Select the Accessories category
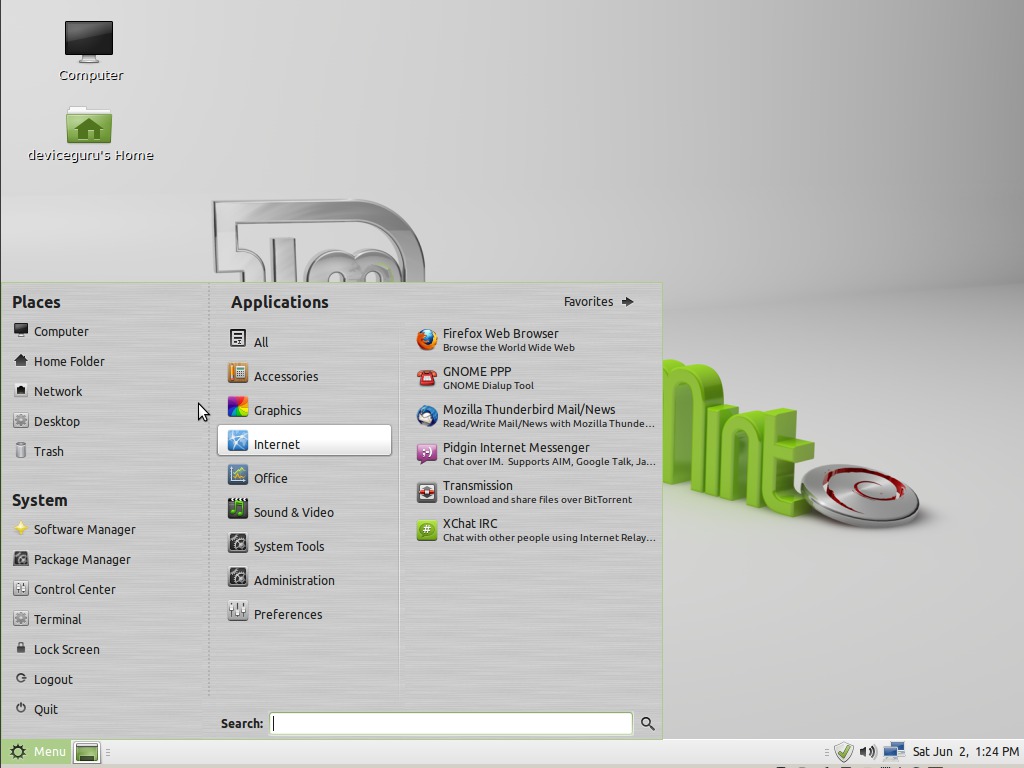 [304, 375]
